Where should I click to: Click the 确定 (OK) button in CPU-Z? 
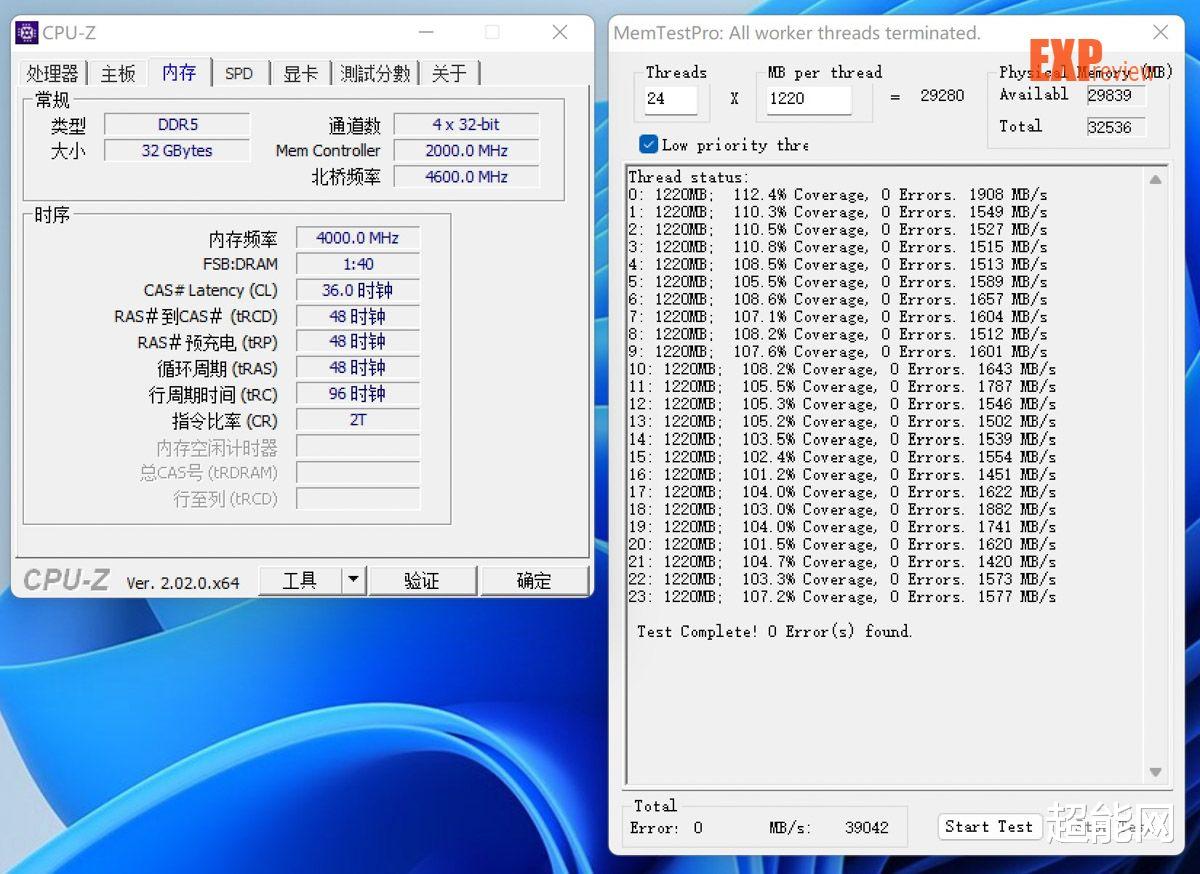click(x=535, y=579)
